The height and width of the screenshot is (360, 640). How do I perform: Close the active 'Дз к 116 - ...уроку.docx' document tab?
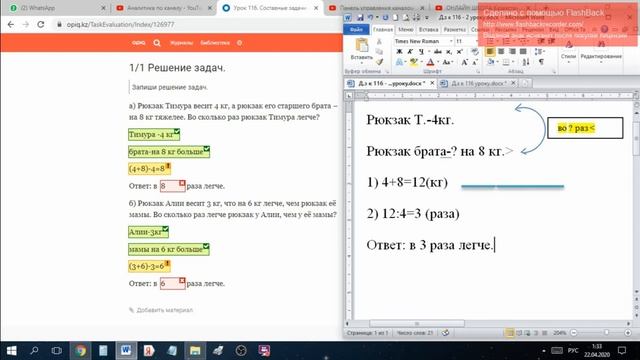point(432,83)
